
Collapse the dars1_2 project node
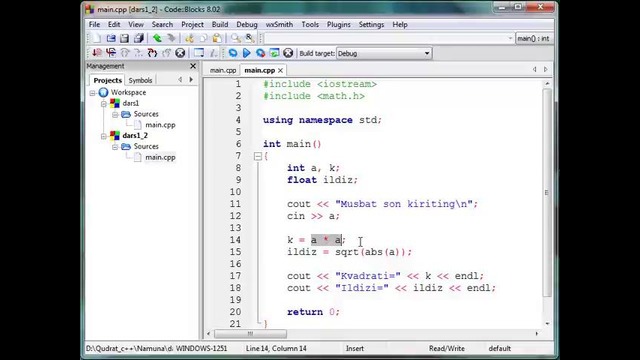tap(104, 136)
